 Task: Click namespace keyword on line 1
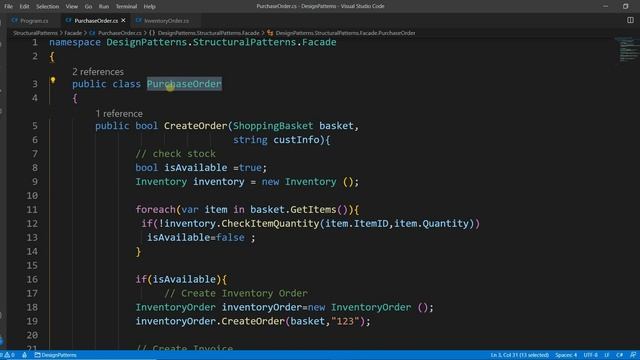click(75, 42)
